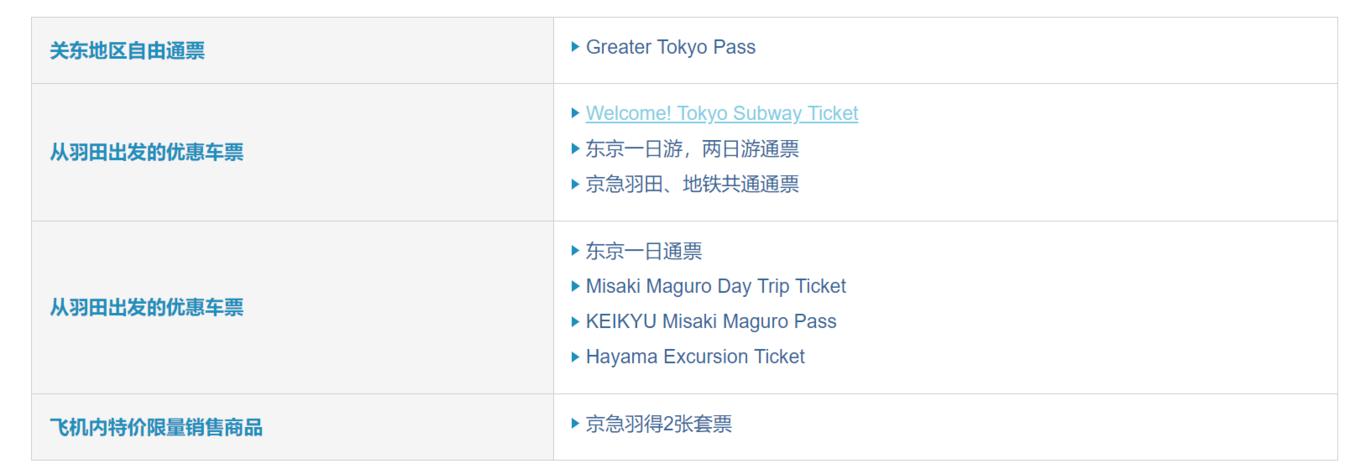This screenshot has width=1360, height=474.
Task: Click the 从羽田出发的优惠车票 header beside Hayama Excursion Ticket
Action: point(146,308)
